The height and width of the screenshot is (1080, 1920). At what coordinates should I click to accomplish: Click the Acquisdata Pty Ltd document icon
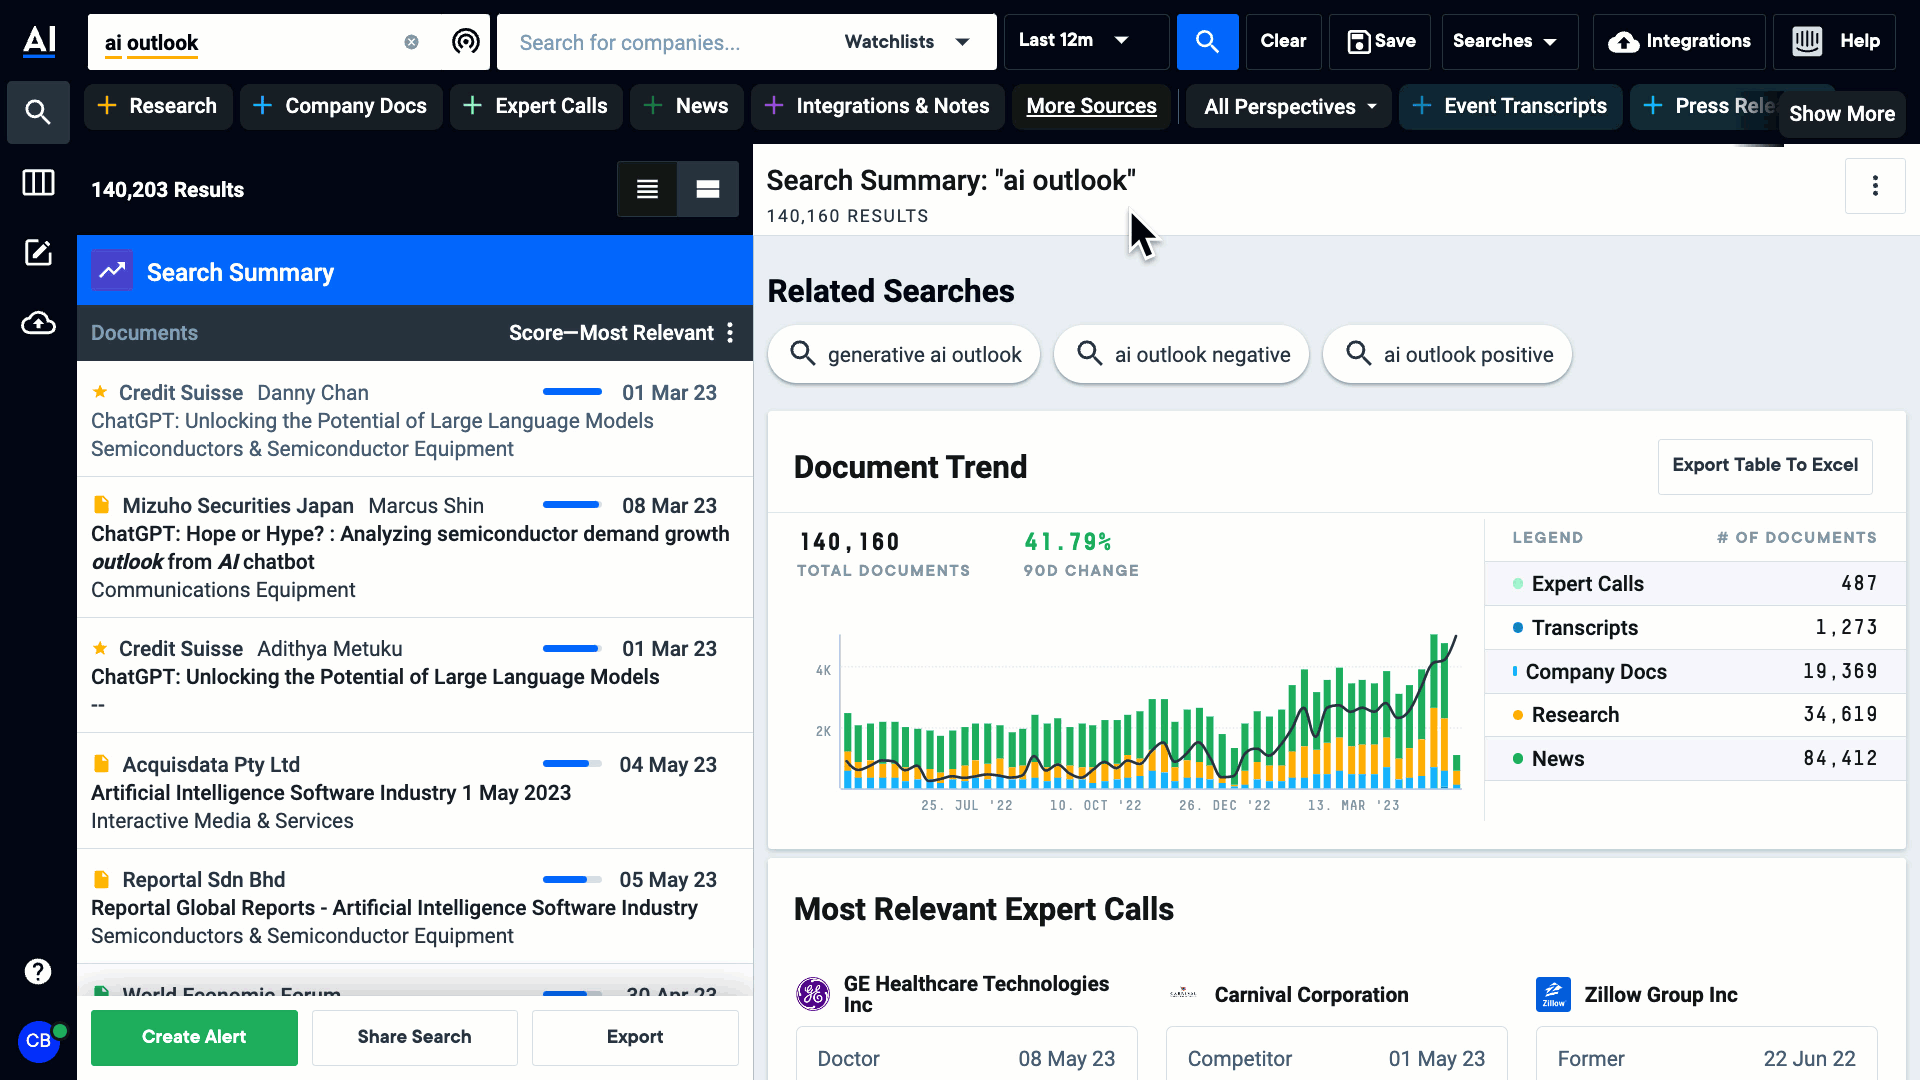[x=101, y=764]
